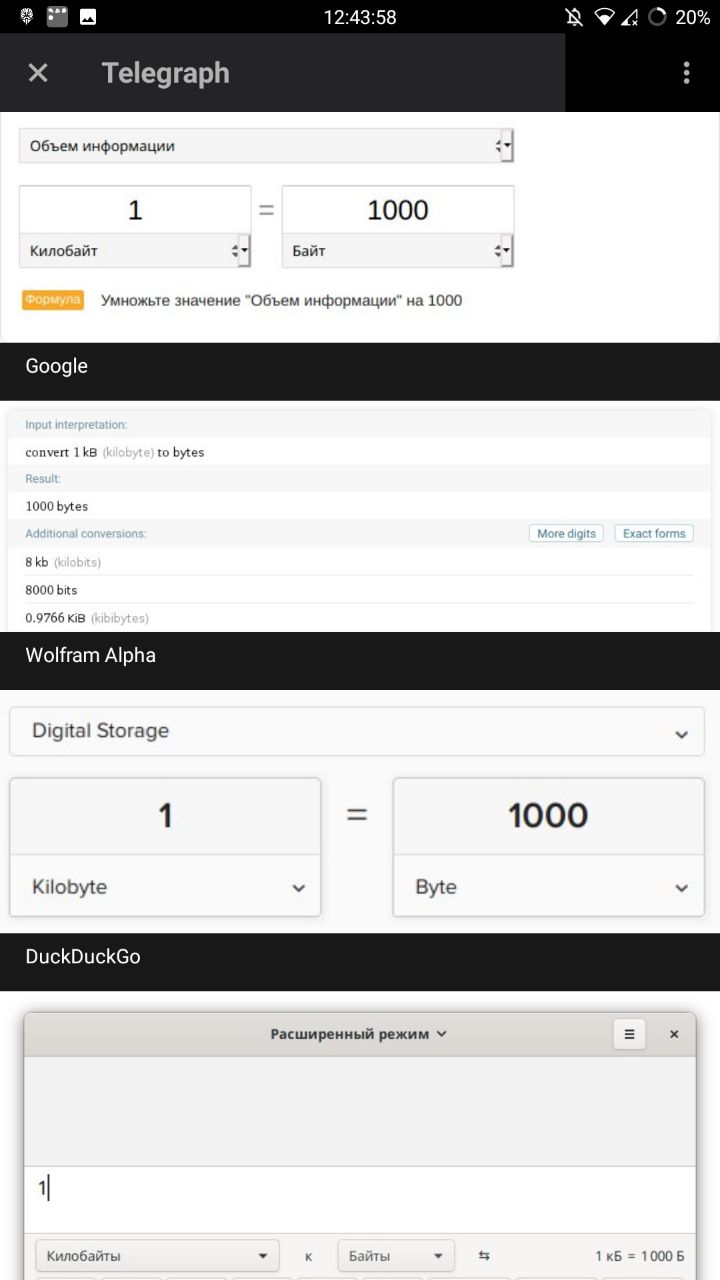The width and height of the screenshot is (720, 1280).
Task: Close the Telegraph page with X
Action: (38, 72)
